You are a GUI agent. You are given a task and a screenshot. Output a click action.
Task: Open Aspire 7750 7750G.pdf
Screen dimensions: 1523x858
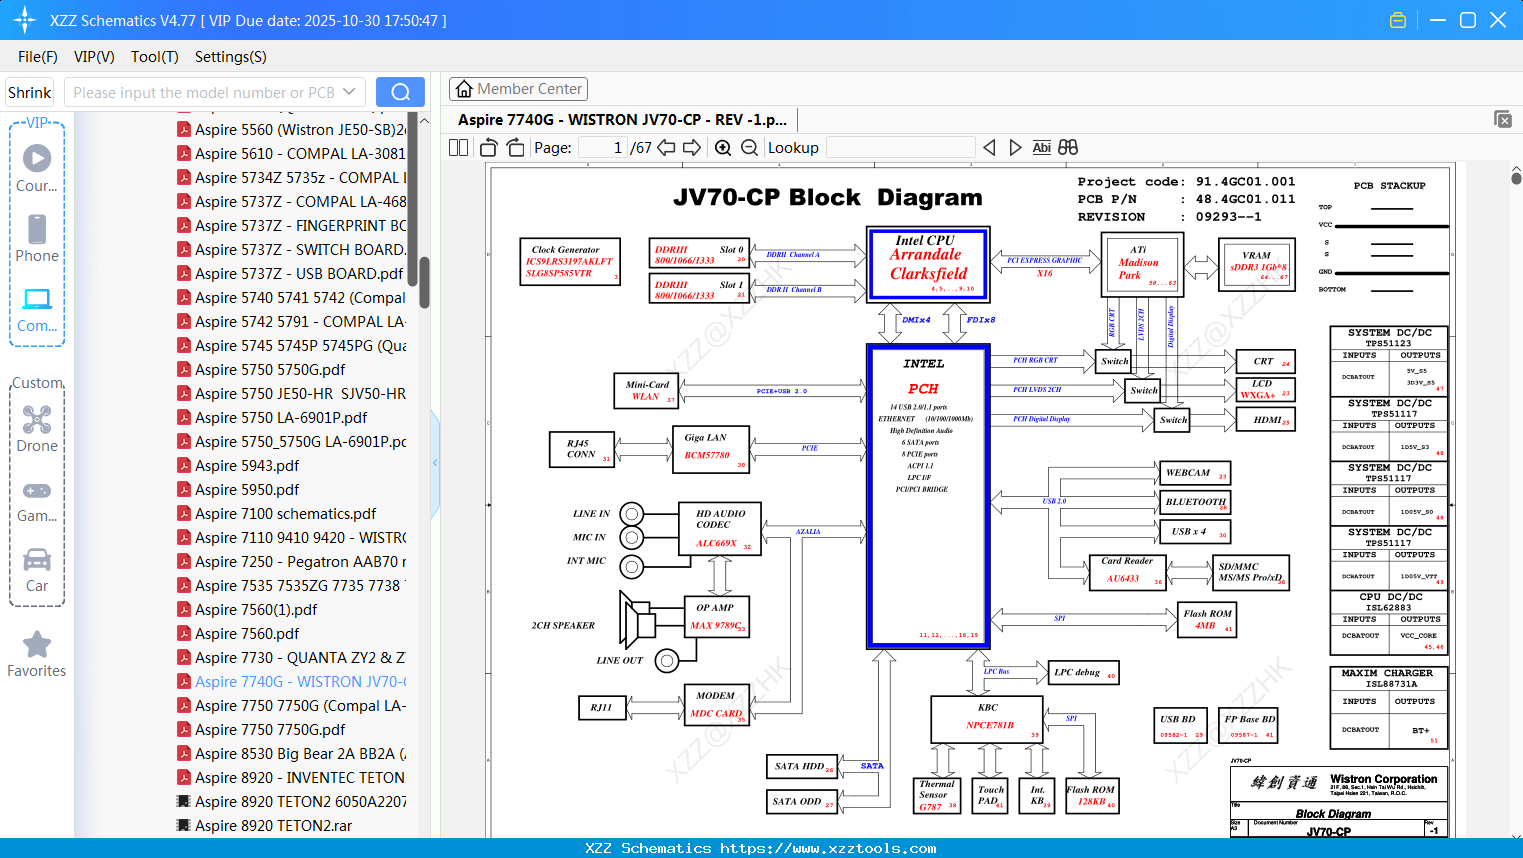click(x=270, y=729)
